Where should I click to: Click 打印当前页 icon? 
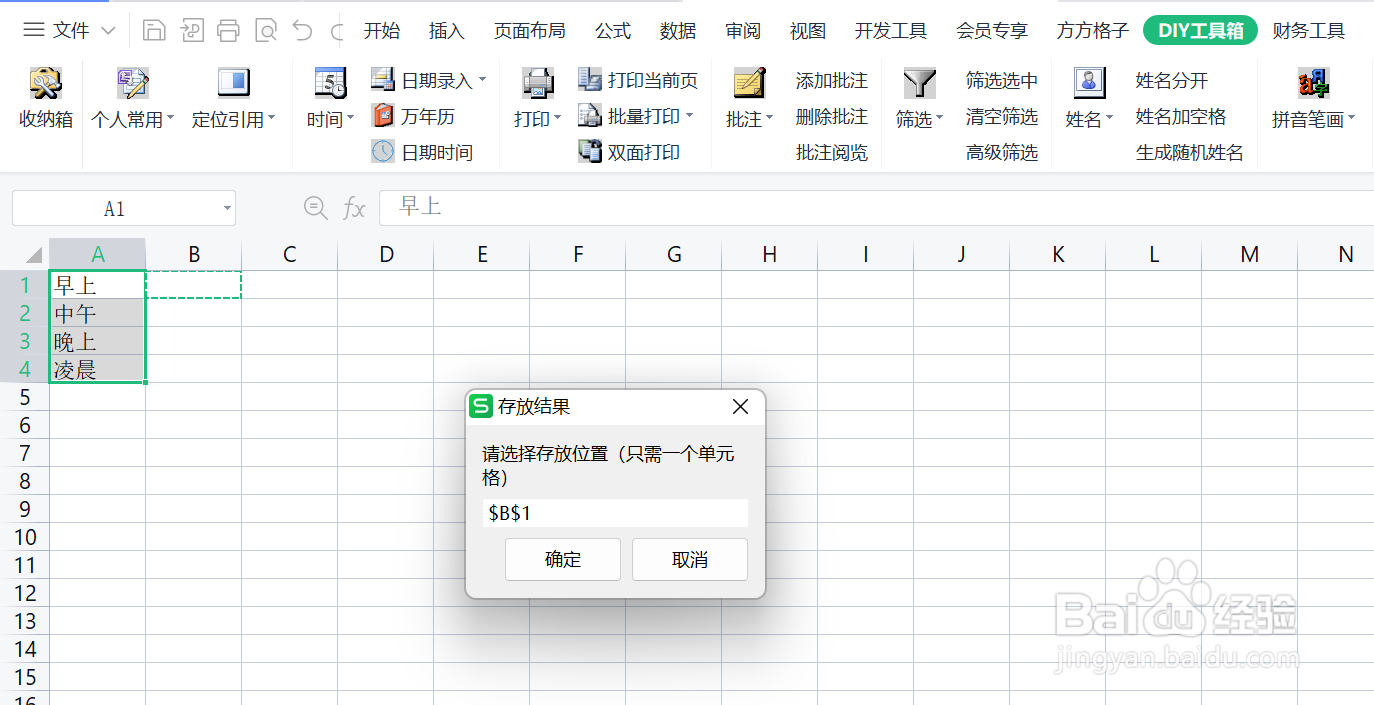click(590, 80)
